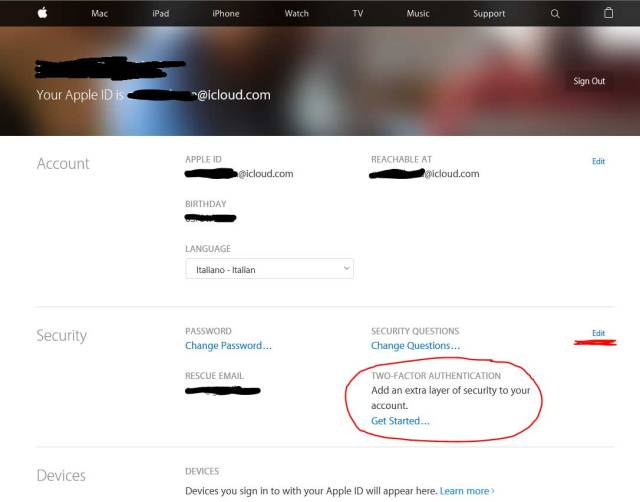The width and height of the screenshot is (640, 502).
Task: Click the Security section heading
Action: 62,336
